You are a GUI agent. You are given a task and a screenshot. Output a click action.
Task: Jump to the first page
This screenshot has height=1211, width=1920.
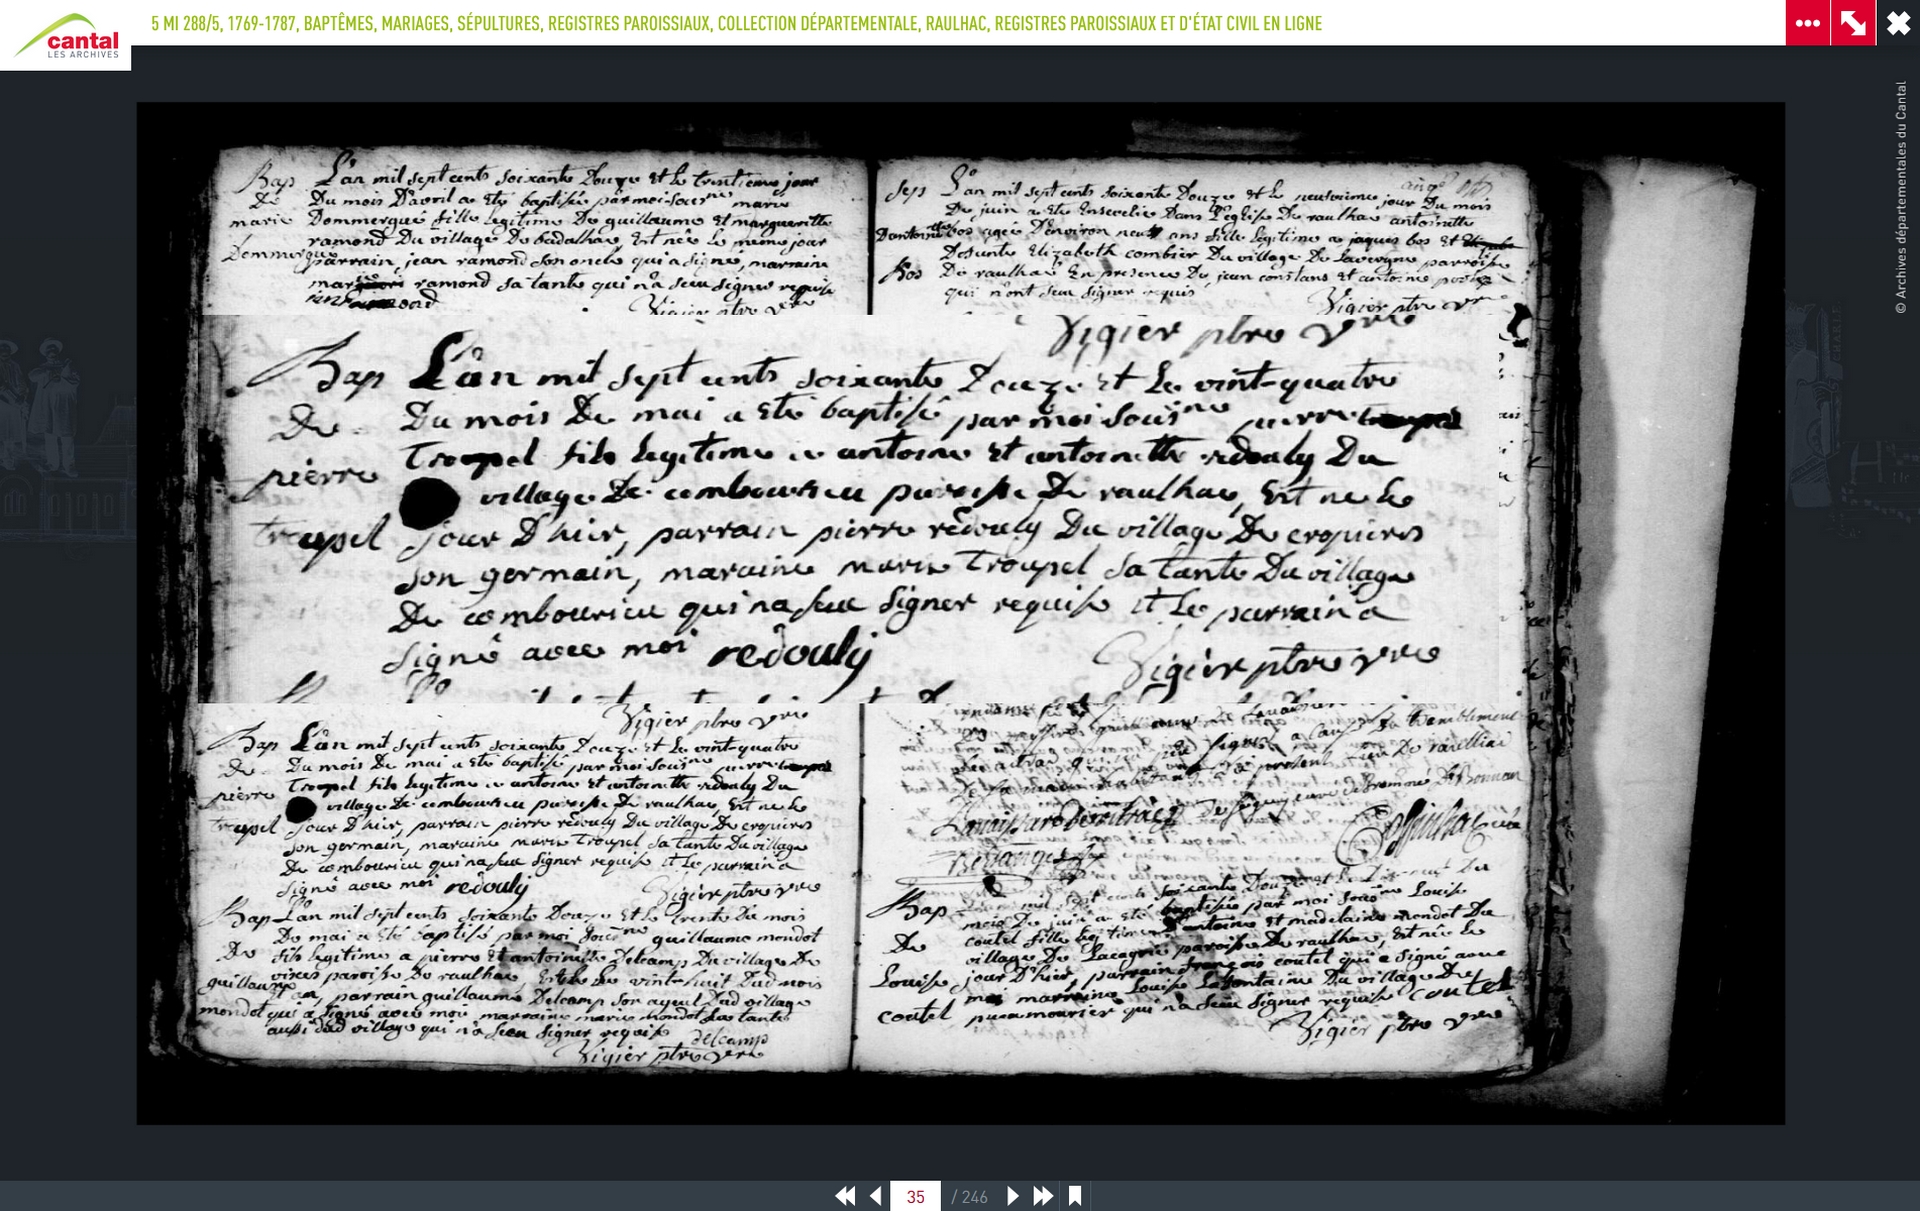point(845,1196)
